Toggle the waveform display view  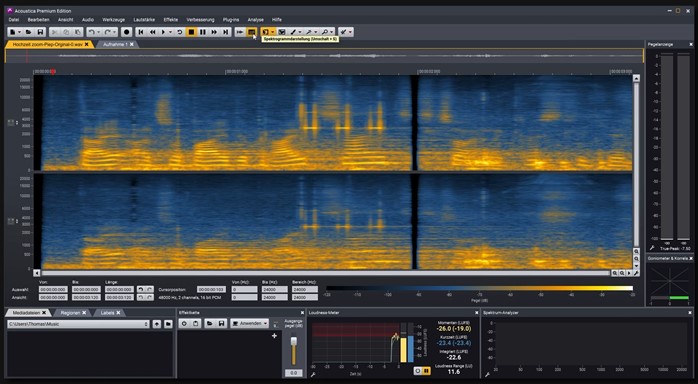point(239,32)
